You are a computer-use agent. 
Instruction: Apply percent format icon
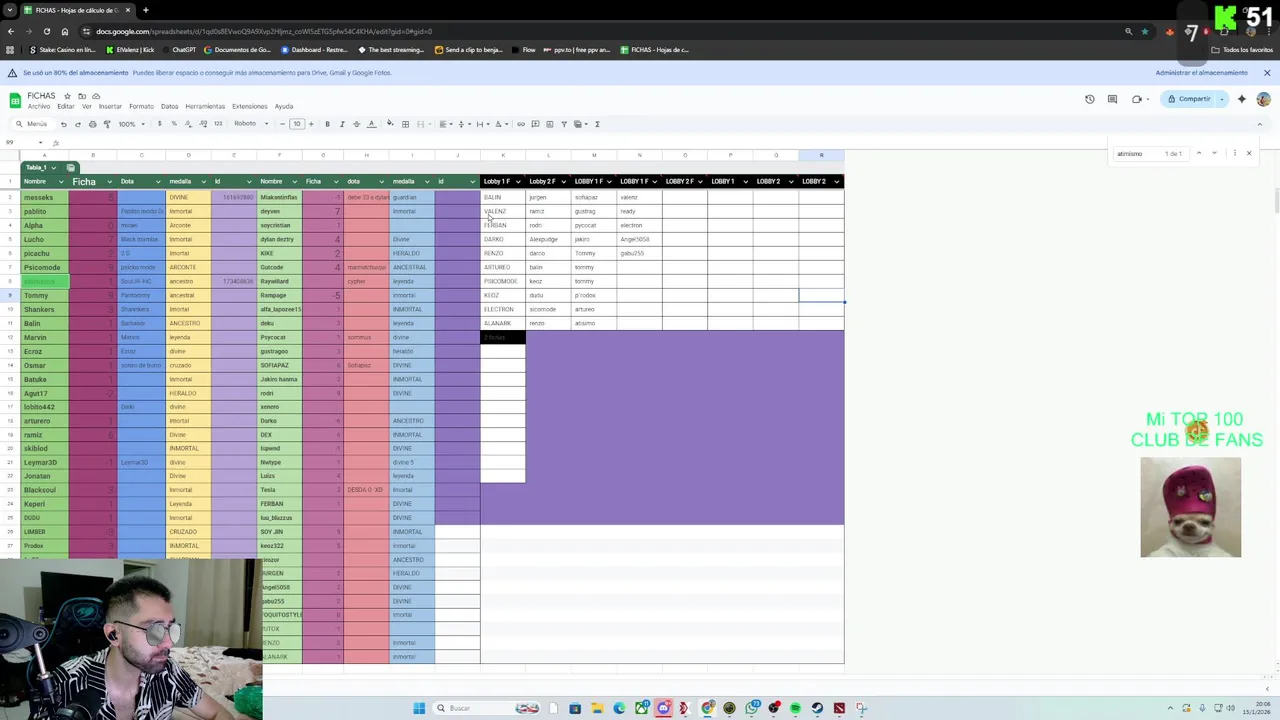pyautogui.click(x=173, y=124)
